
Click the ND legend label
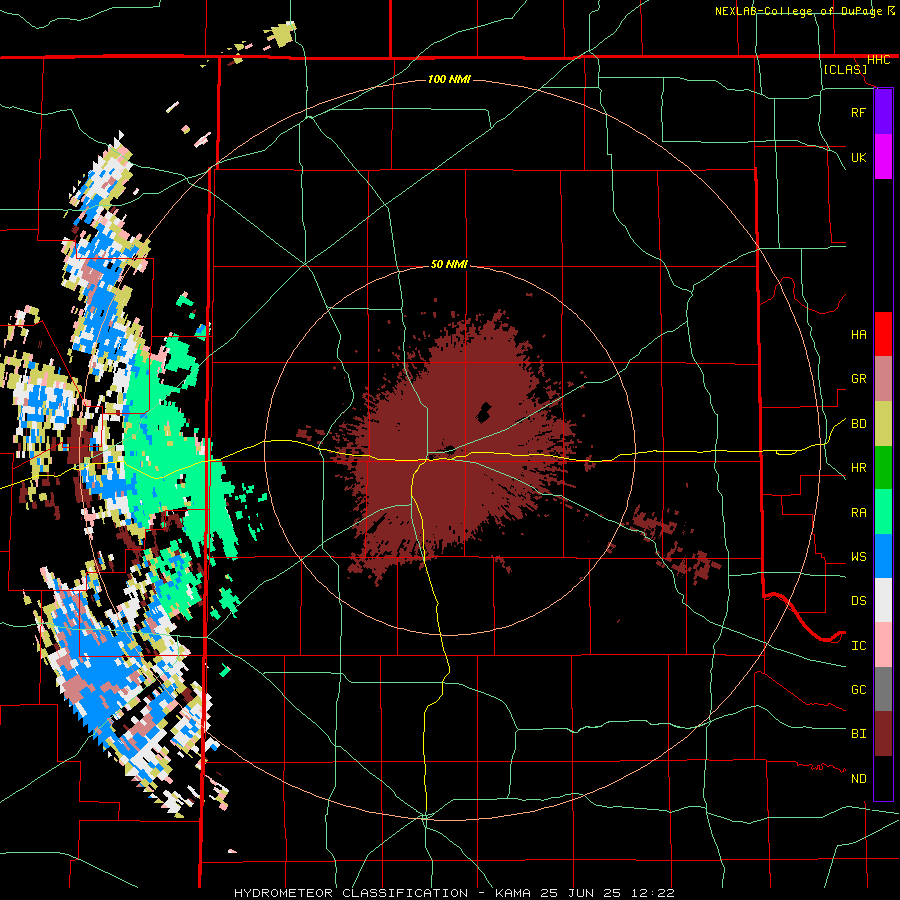(858, 779)
